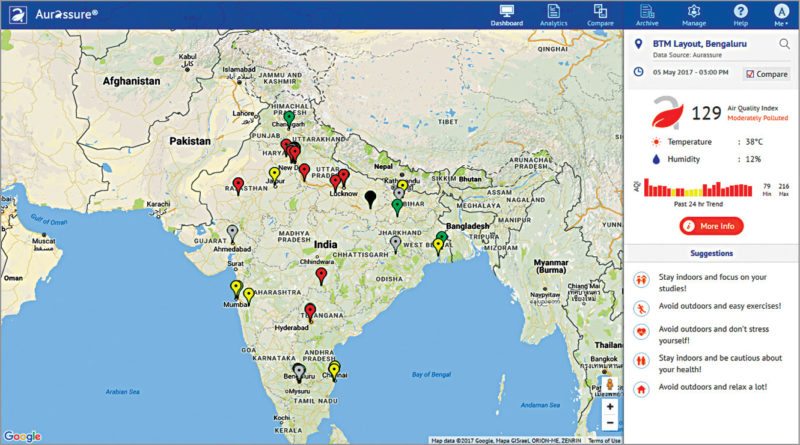Open the Help page
Screen dimensions: 800x445
click(x=740, y=14)
